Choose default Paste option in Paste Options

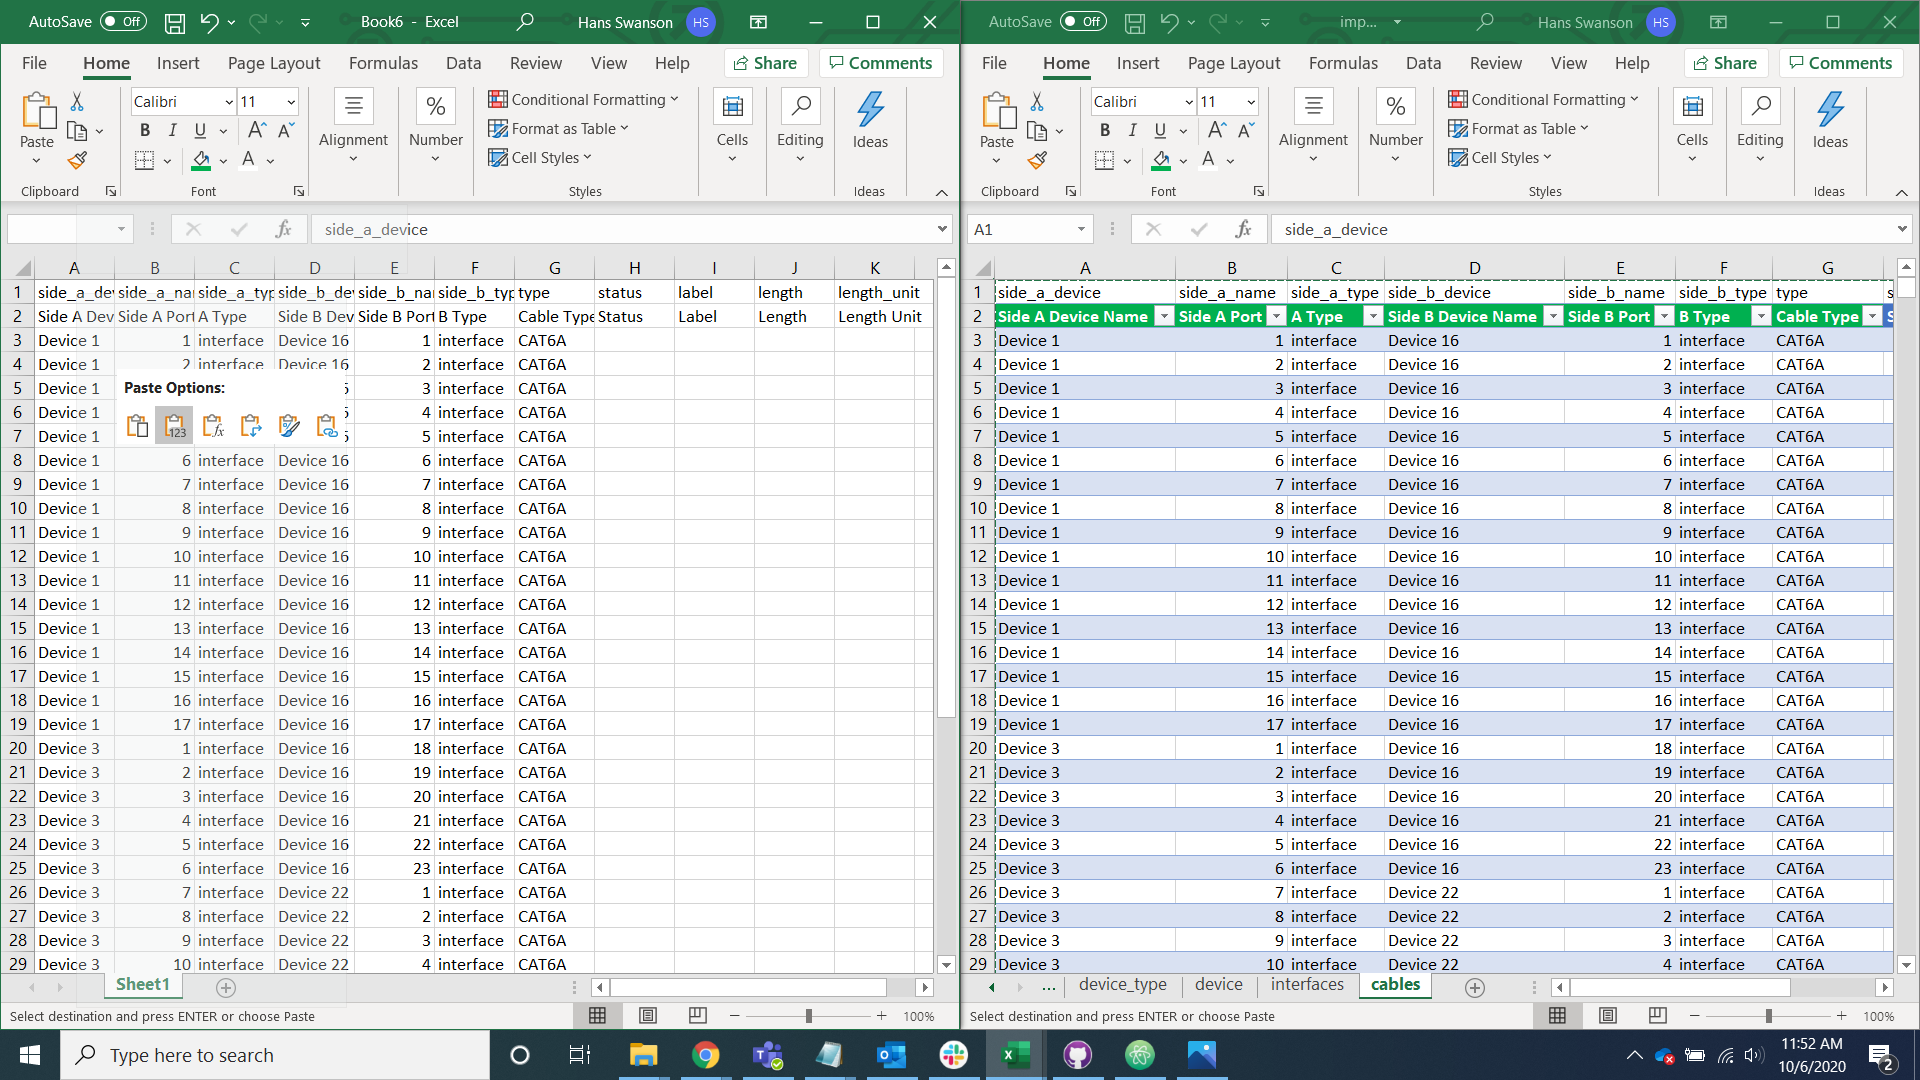[x=137, y=426]
